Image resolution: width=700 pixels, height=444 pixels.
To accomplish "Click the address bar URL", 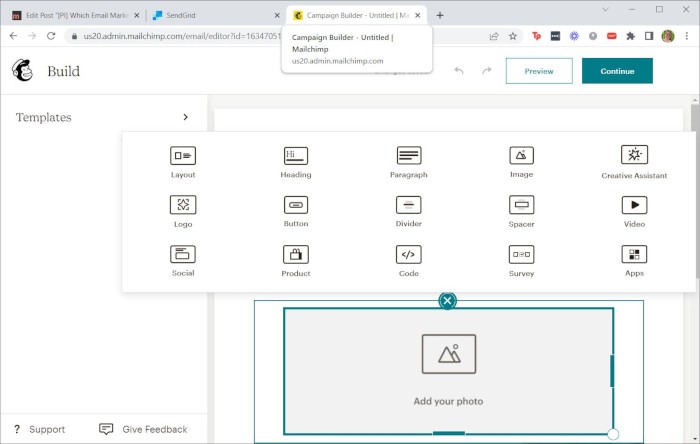I will point(182,36).
